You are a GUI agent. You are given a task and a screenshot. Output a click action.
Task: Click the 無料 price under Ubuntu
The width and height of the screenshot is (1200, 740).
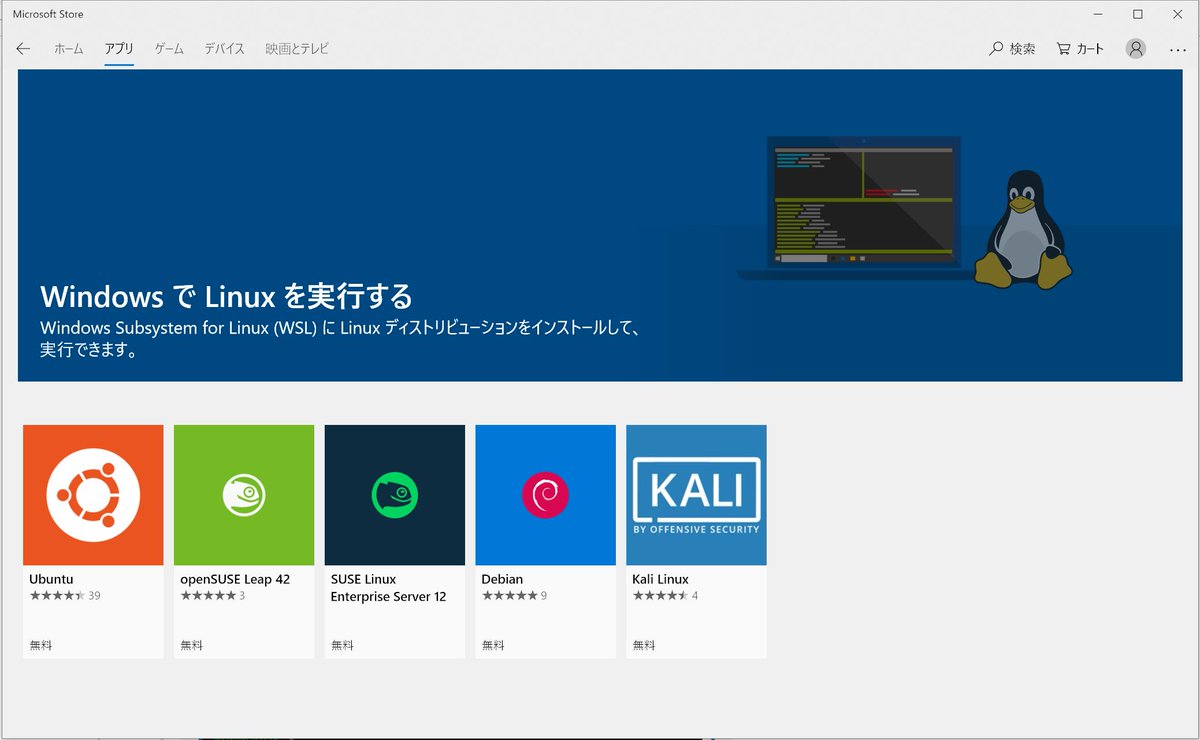click(x=40, y=646)
